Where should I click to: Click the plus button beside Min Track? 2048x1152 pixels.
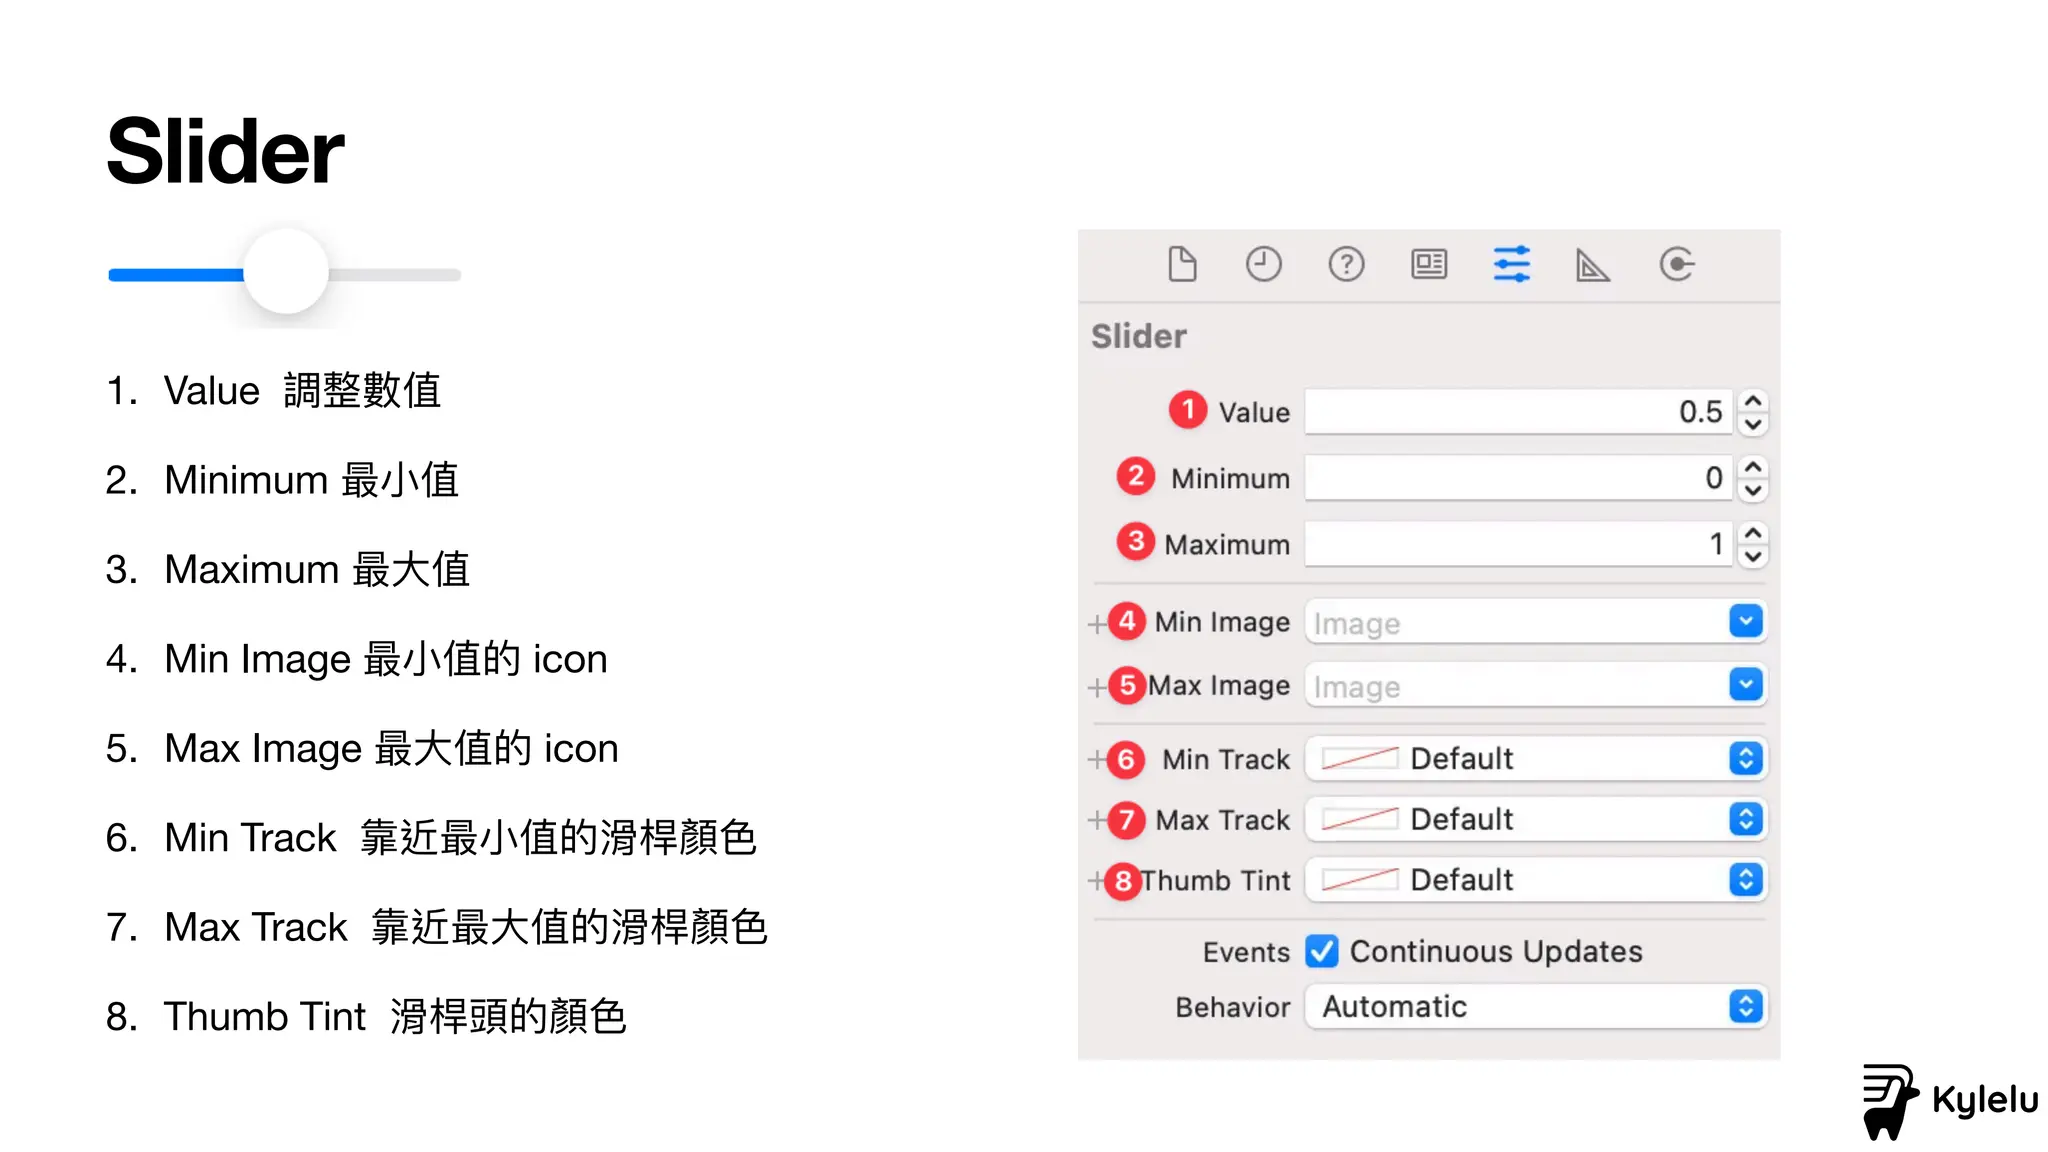(x=1097, y=760)
